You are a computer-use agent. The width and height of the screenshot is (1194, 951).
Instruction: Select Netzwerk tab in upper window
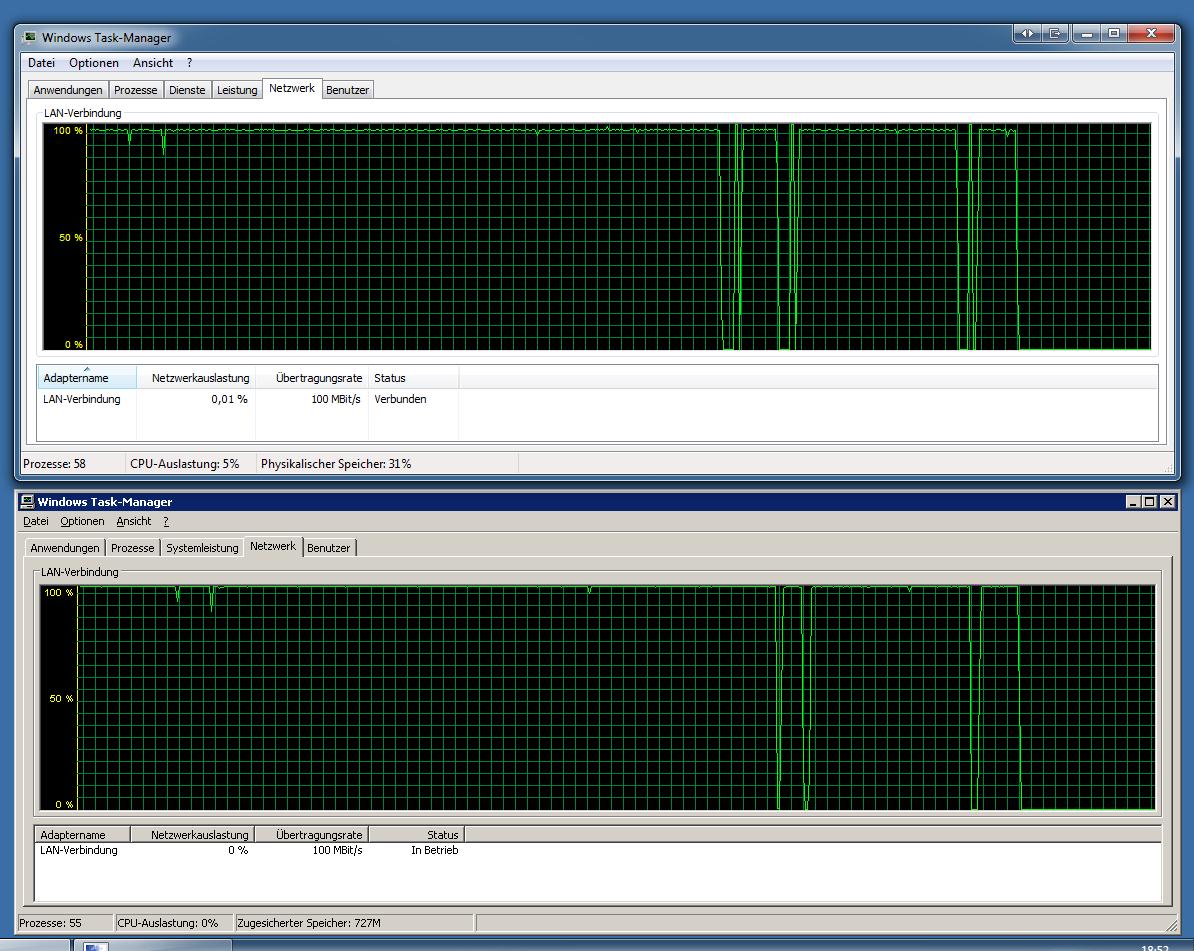(x=292, y=88)
